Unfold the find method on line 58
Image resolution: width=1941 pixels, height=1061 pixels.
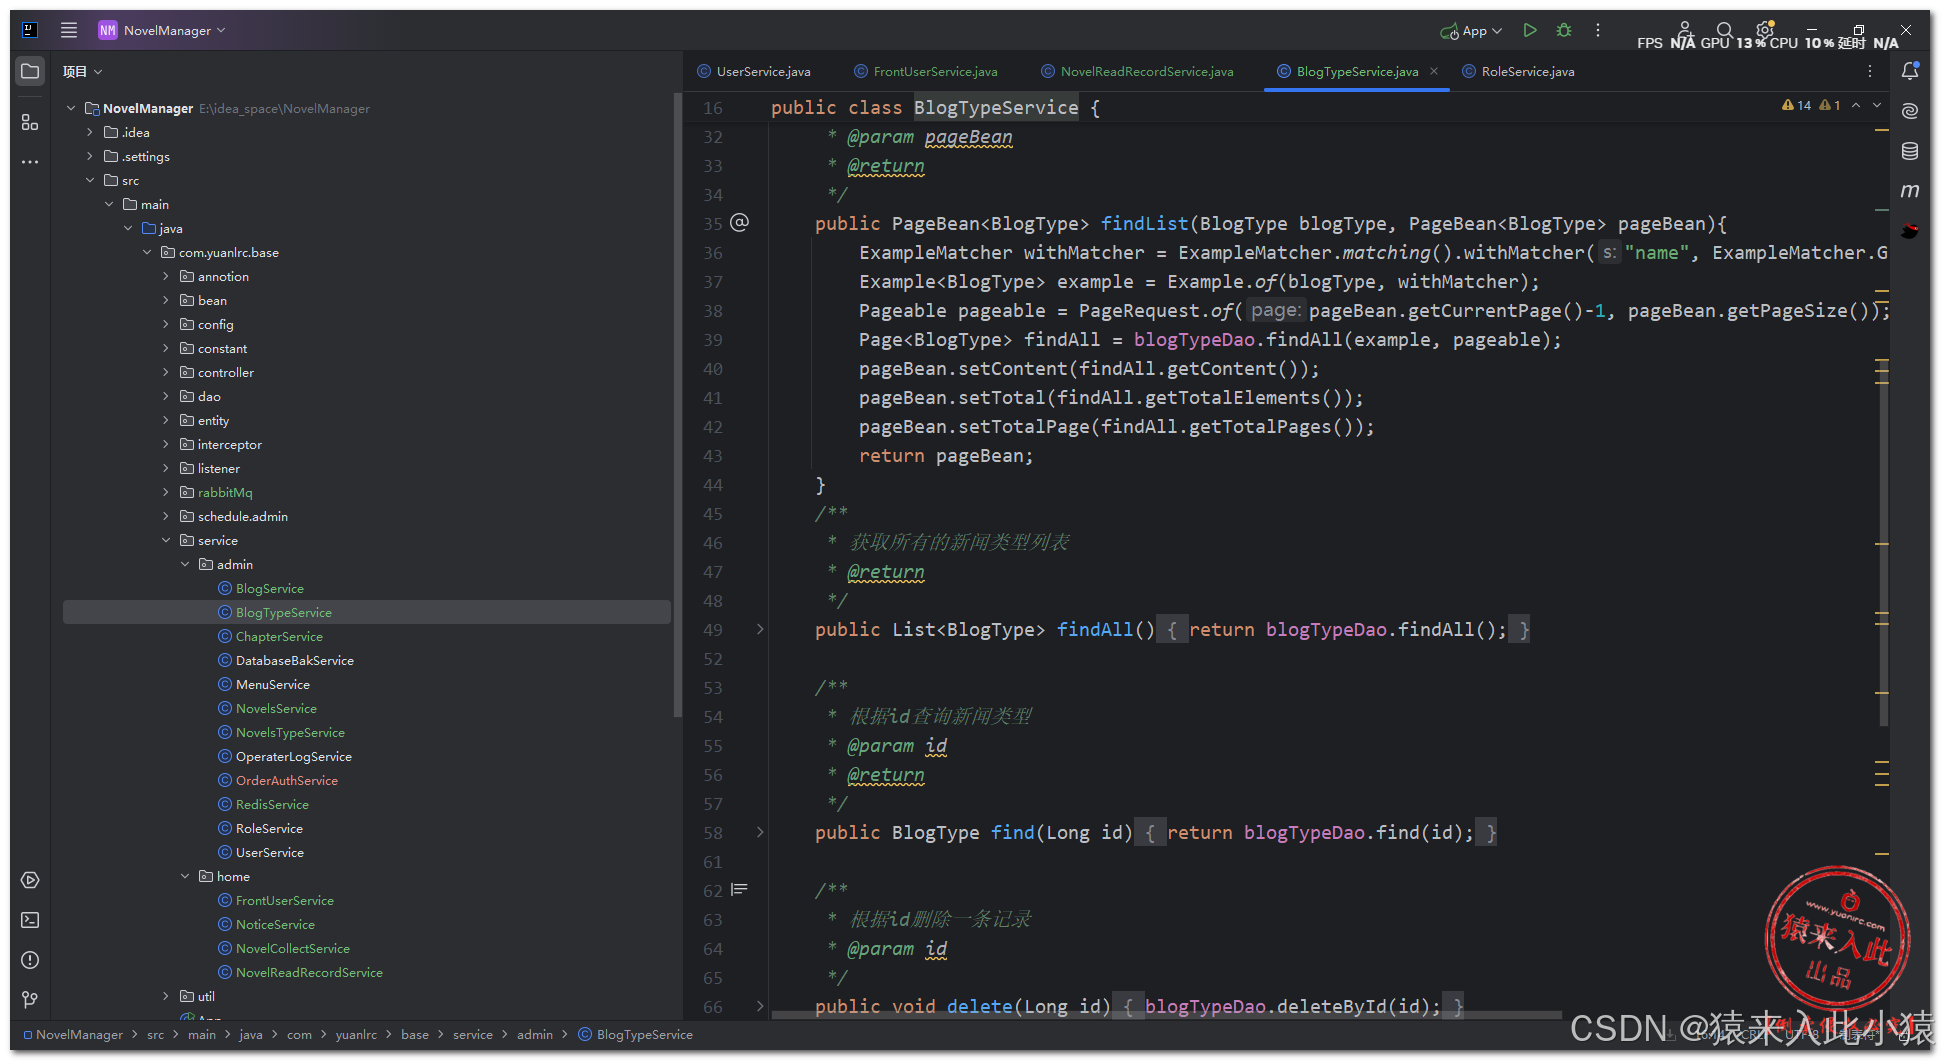pos(760,832)
